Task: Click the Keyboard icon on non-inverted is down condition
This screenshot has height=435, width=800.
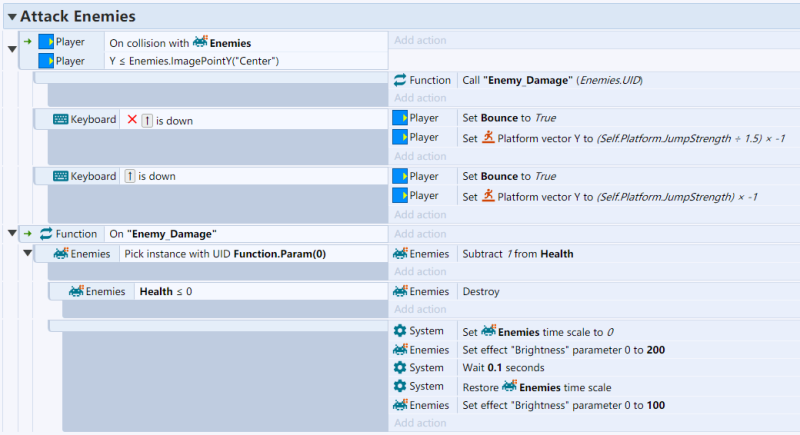Action: click(61, 176)
